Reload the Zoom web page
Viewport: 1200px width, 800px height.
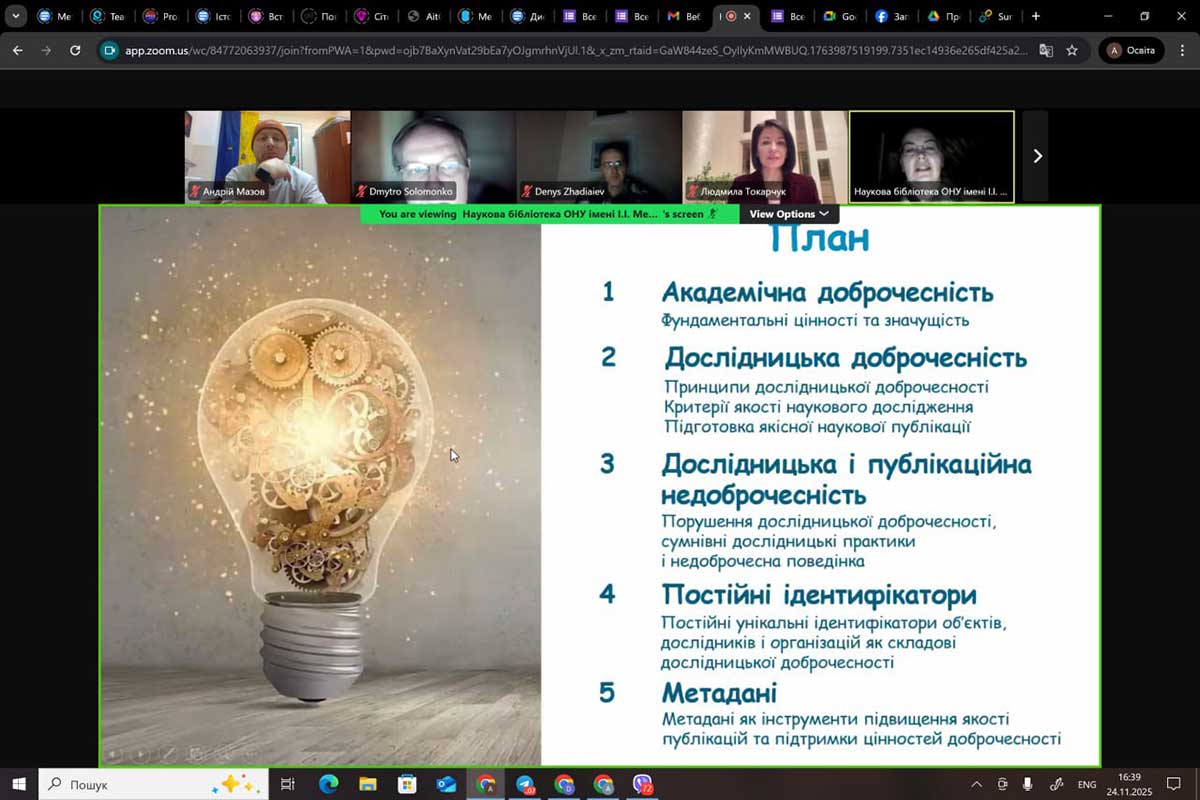pos(75,50)
